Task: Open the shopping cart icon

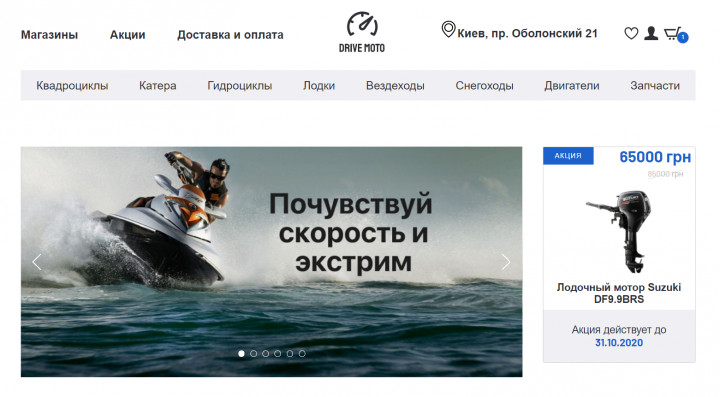Action: 673,34
